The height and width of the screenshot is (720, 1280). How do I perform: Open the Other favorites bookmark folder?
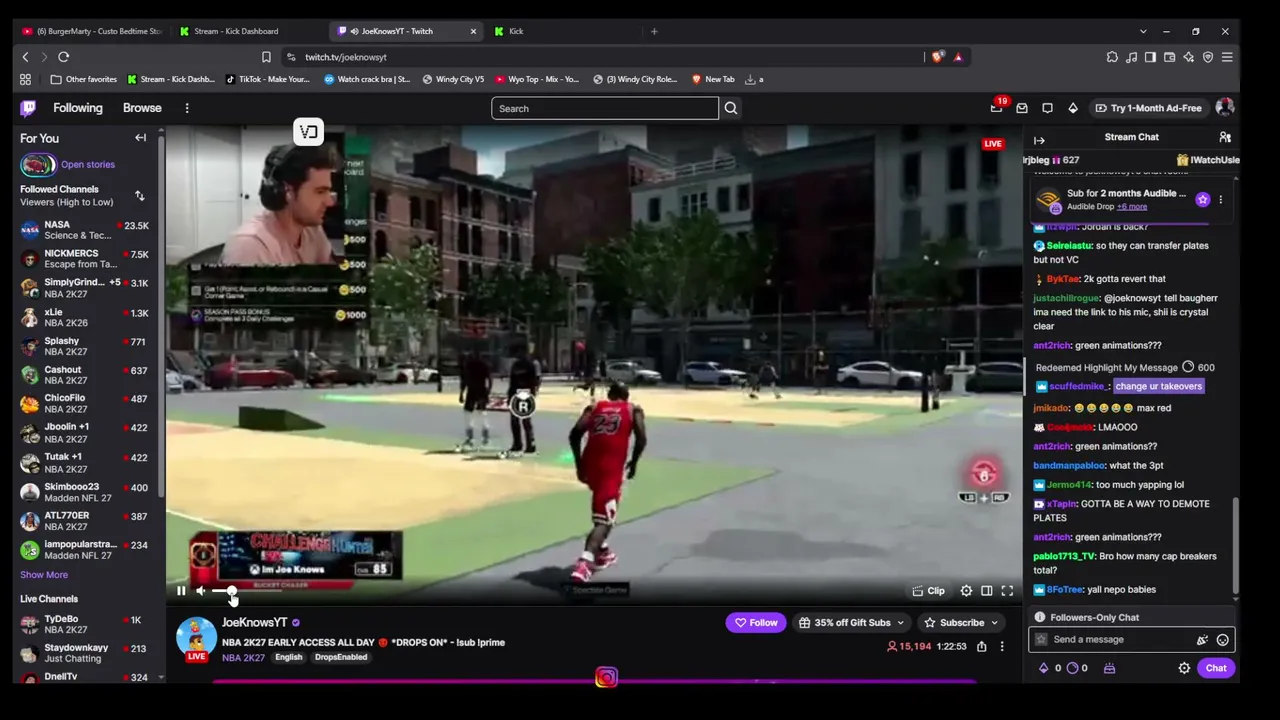[84, 79]
